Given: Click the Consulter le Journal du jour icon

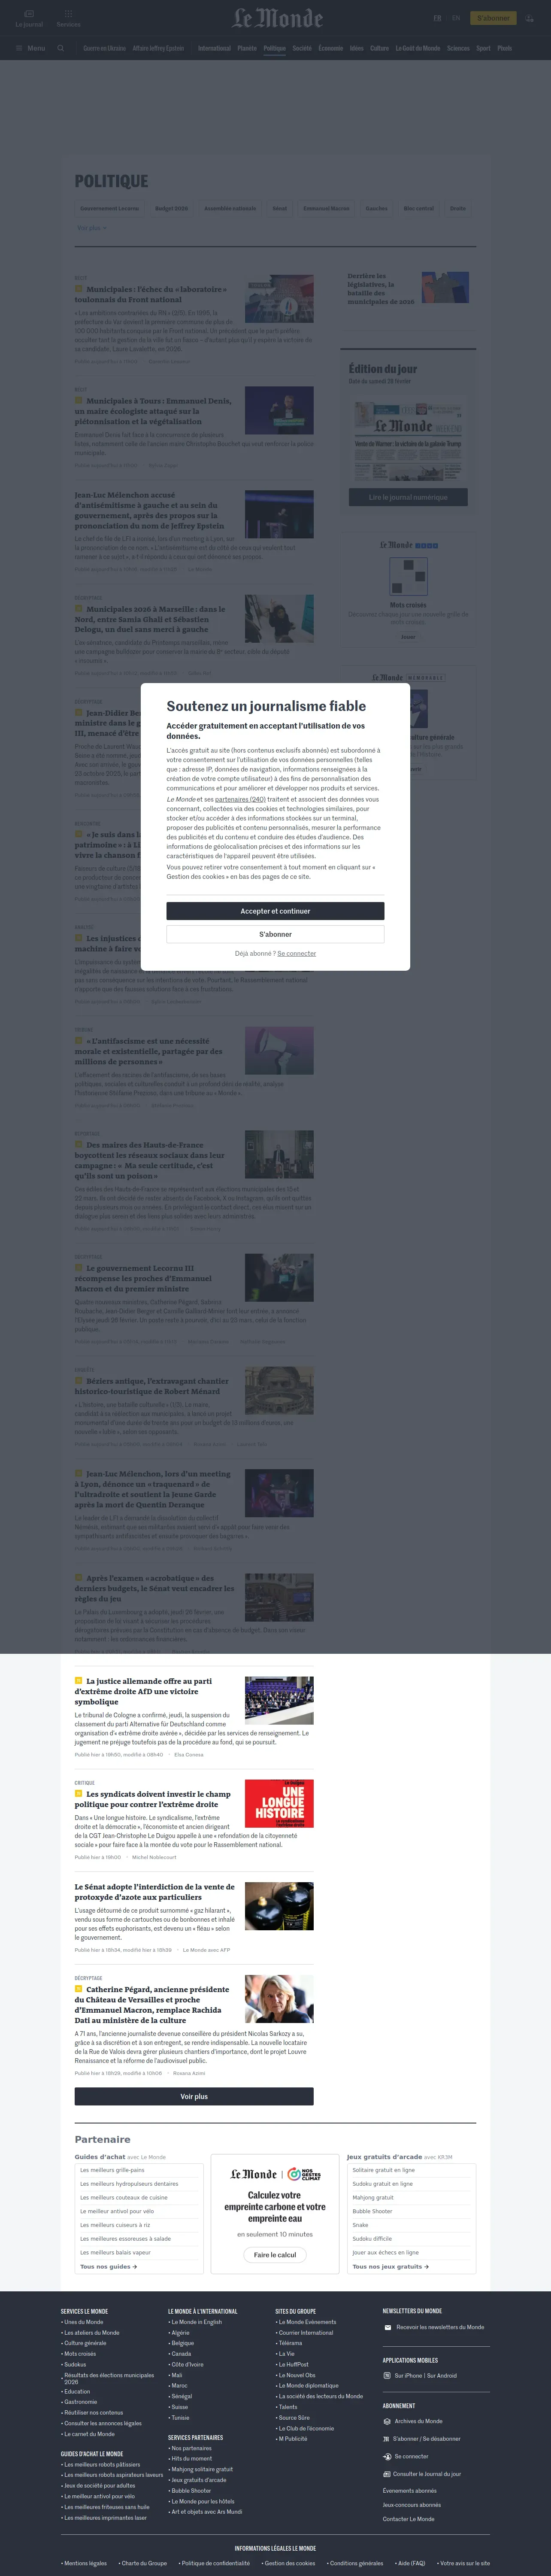Looking at the screenshot, I should point(387,2474).
